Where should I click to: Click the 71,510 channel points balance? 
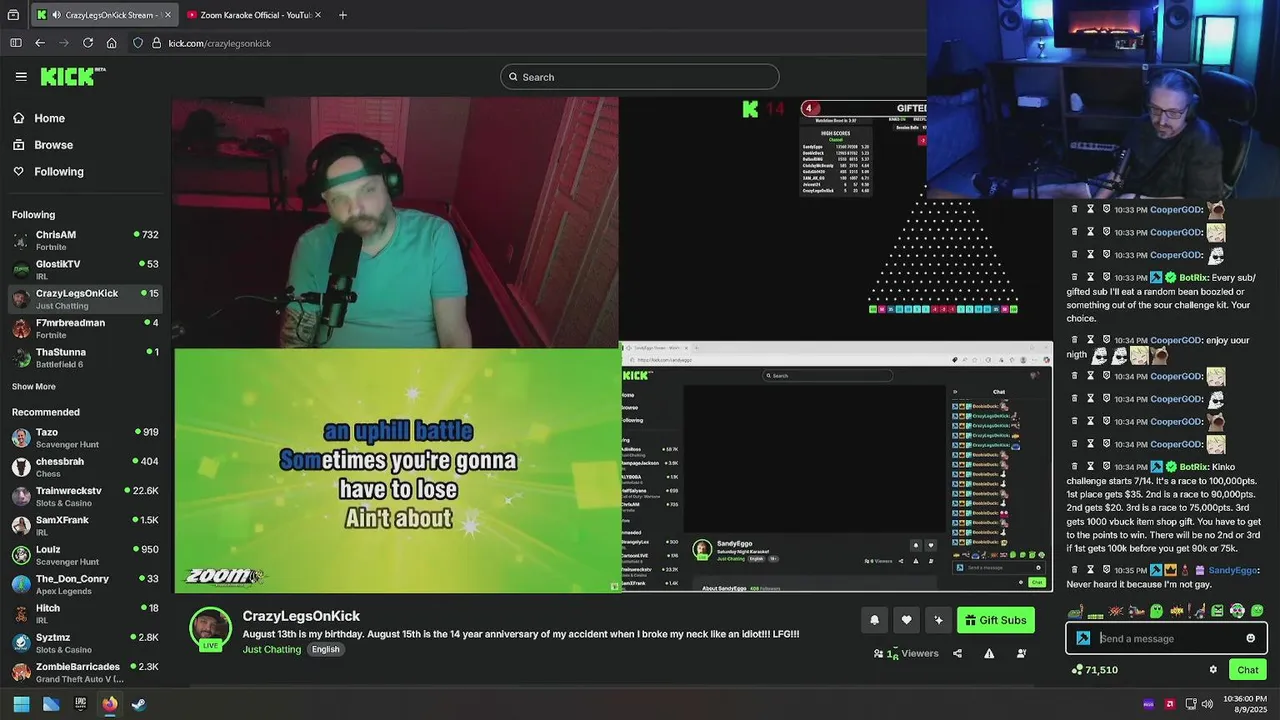tap(1094, 670)
